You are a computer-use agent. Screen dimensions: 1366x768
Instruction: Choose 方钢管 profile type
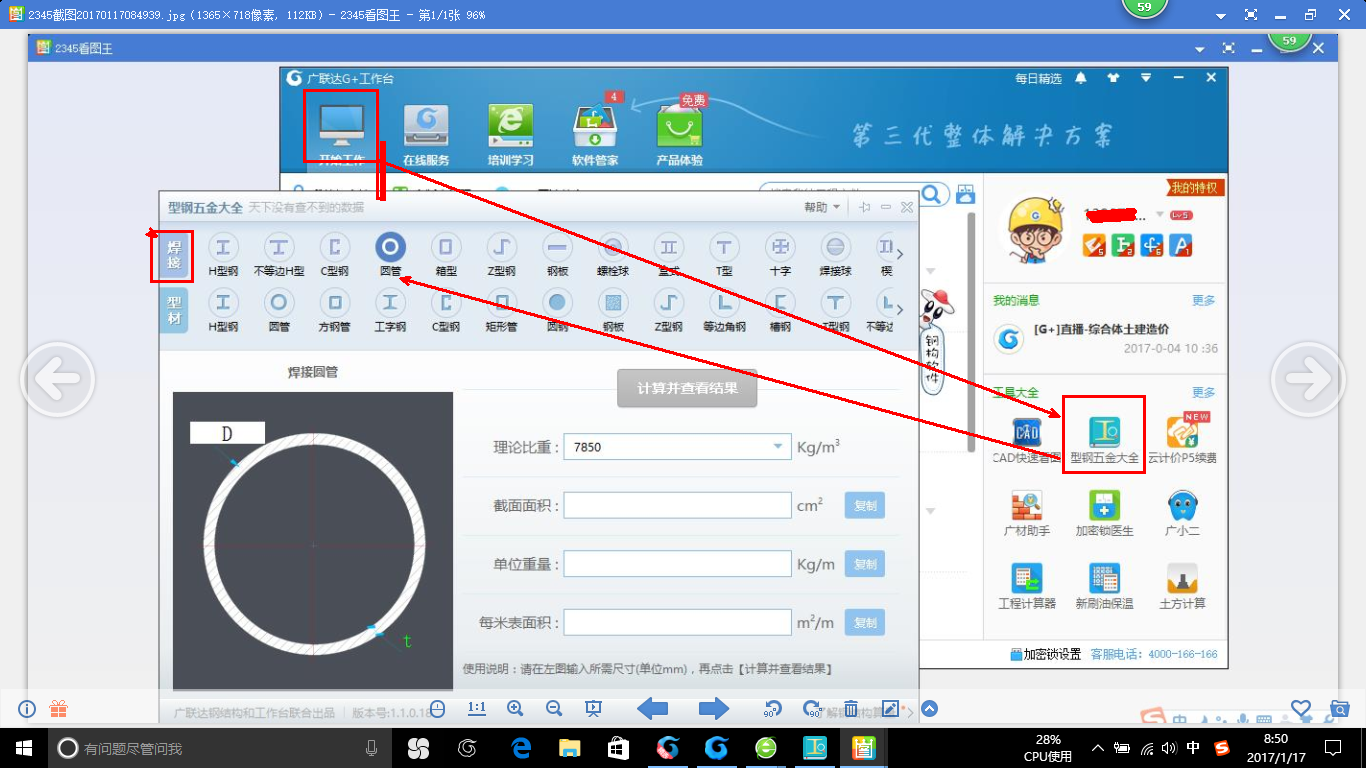(x=334, y=311)
